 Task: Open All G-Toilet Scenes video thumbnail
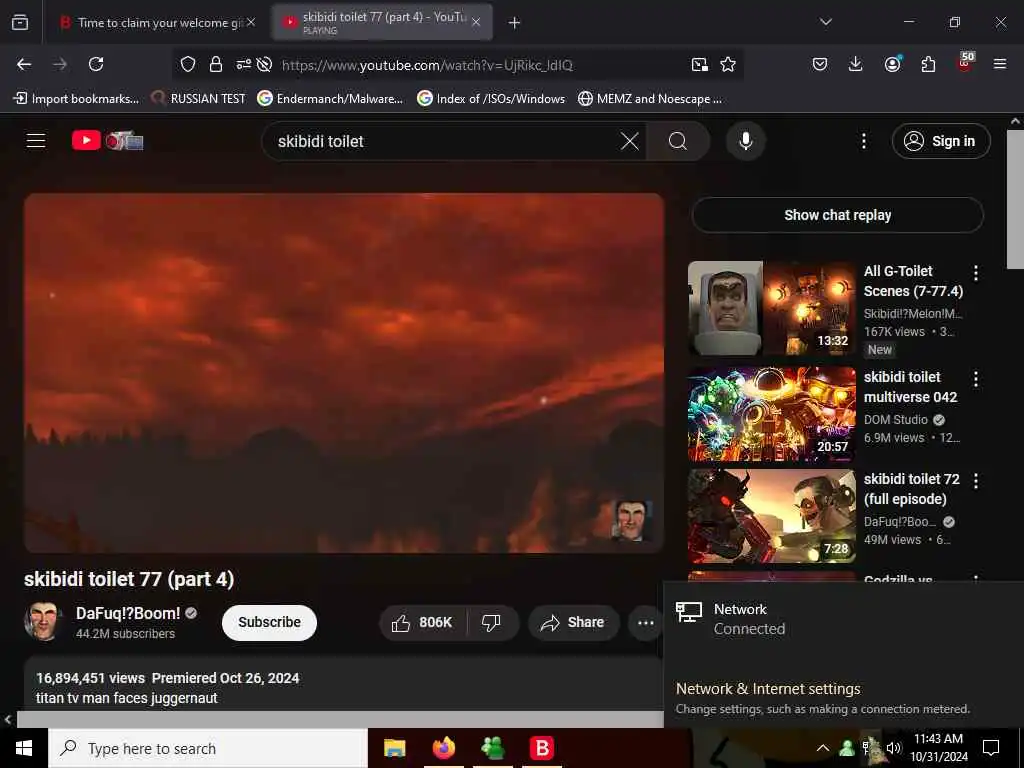tap(772, 308)
